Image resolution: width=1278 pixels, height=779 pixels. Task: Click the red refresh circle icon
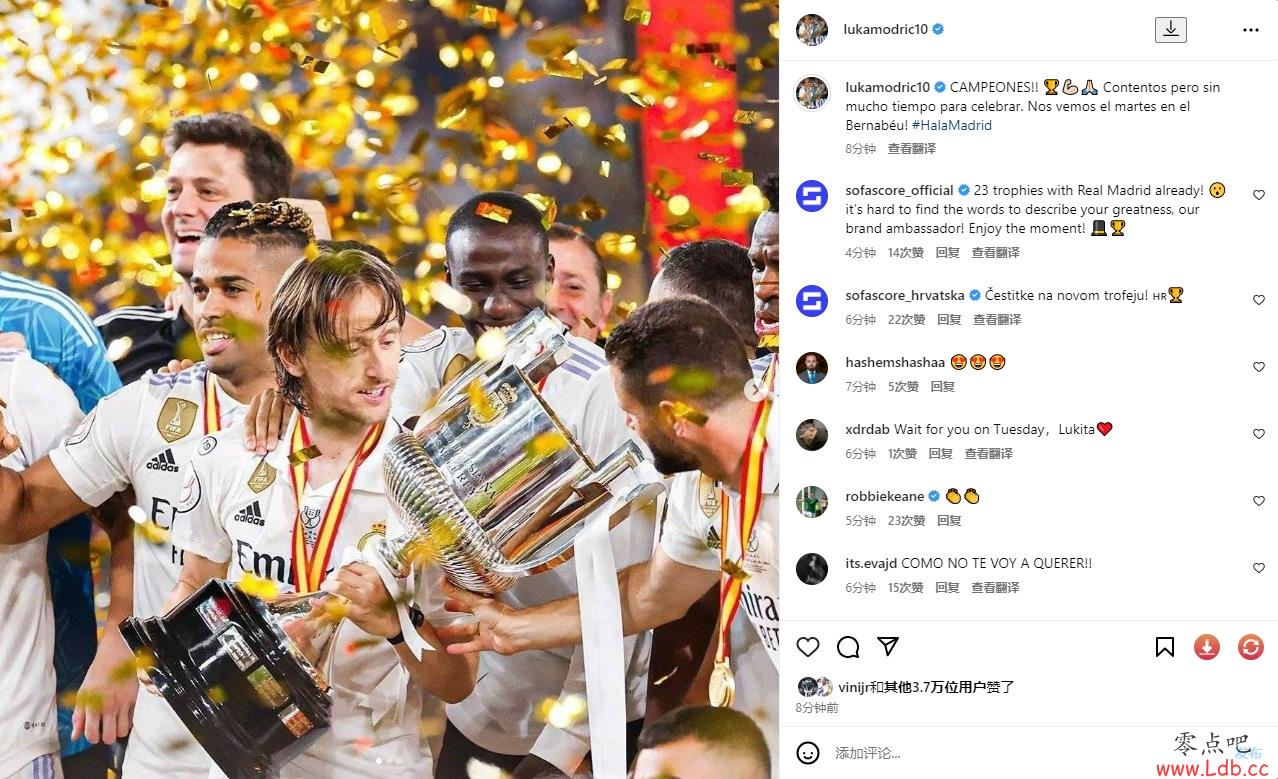1250,647
